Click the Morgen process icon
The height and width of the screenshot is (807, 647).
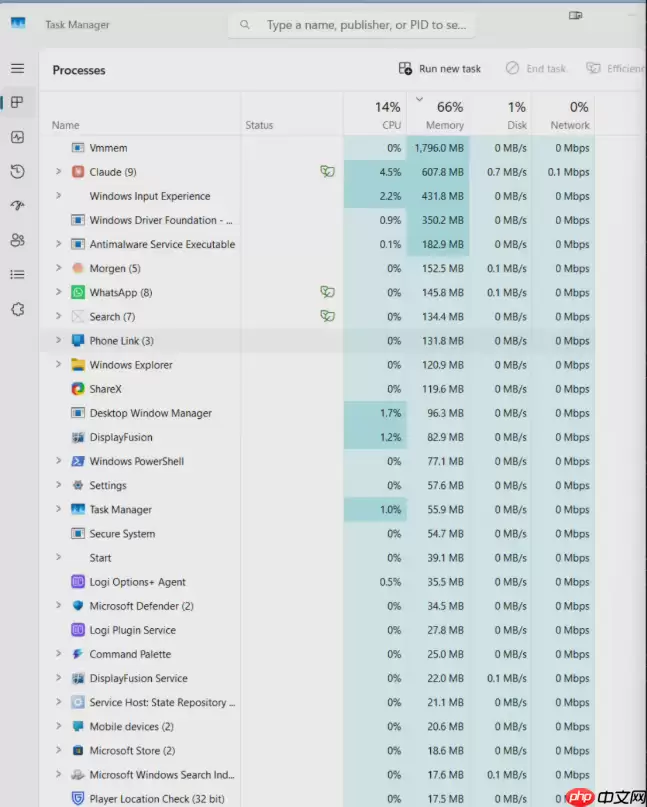pyautogui.click(x=78, y=268)
